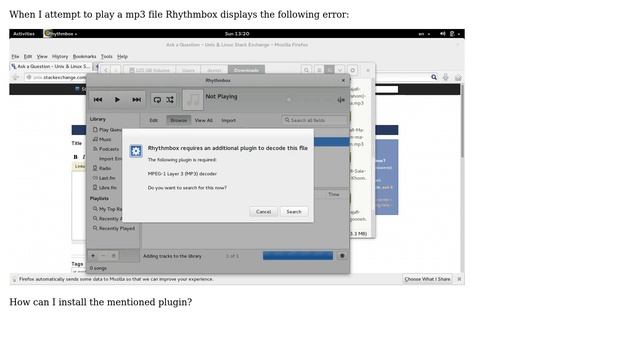Toggle the Shuffle icon in Rhythmbox
Viewport: 640px width, 360px height.
(170, 100)
